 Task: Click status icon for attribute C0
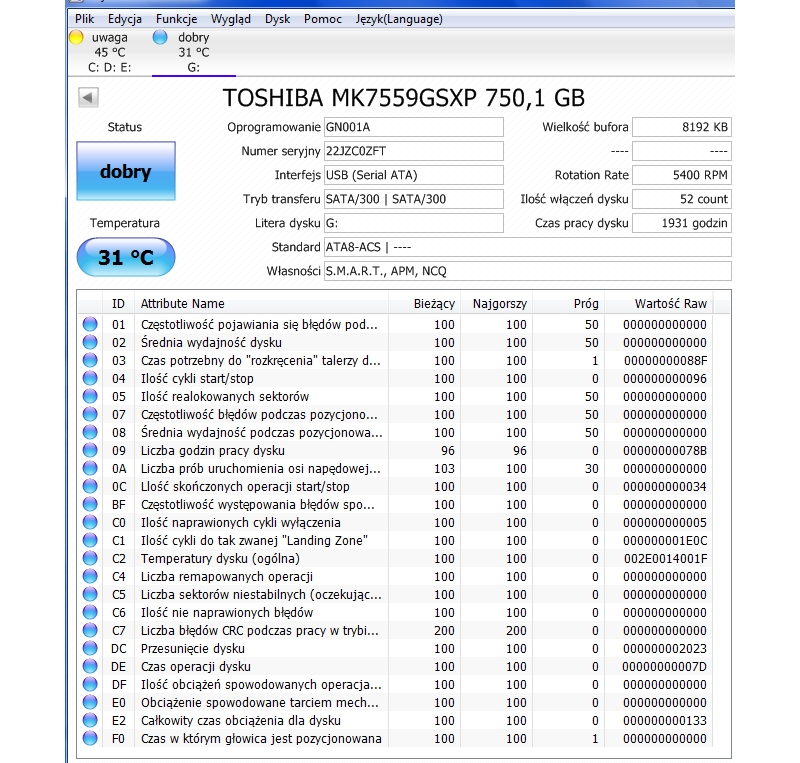90,522
